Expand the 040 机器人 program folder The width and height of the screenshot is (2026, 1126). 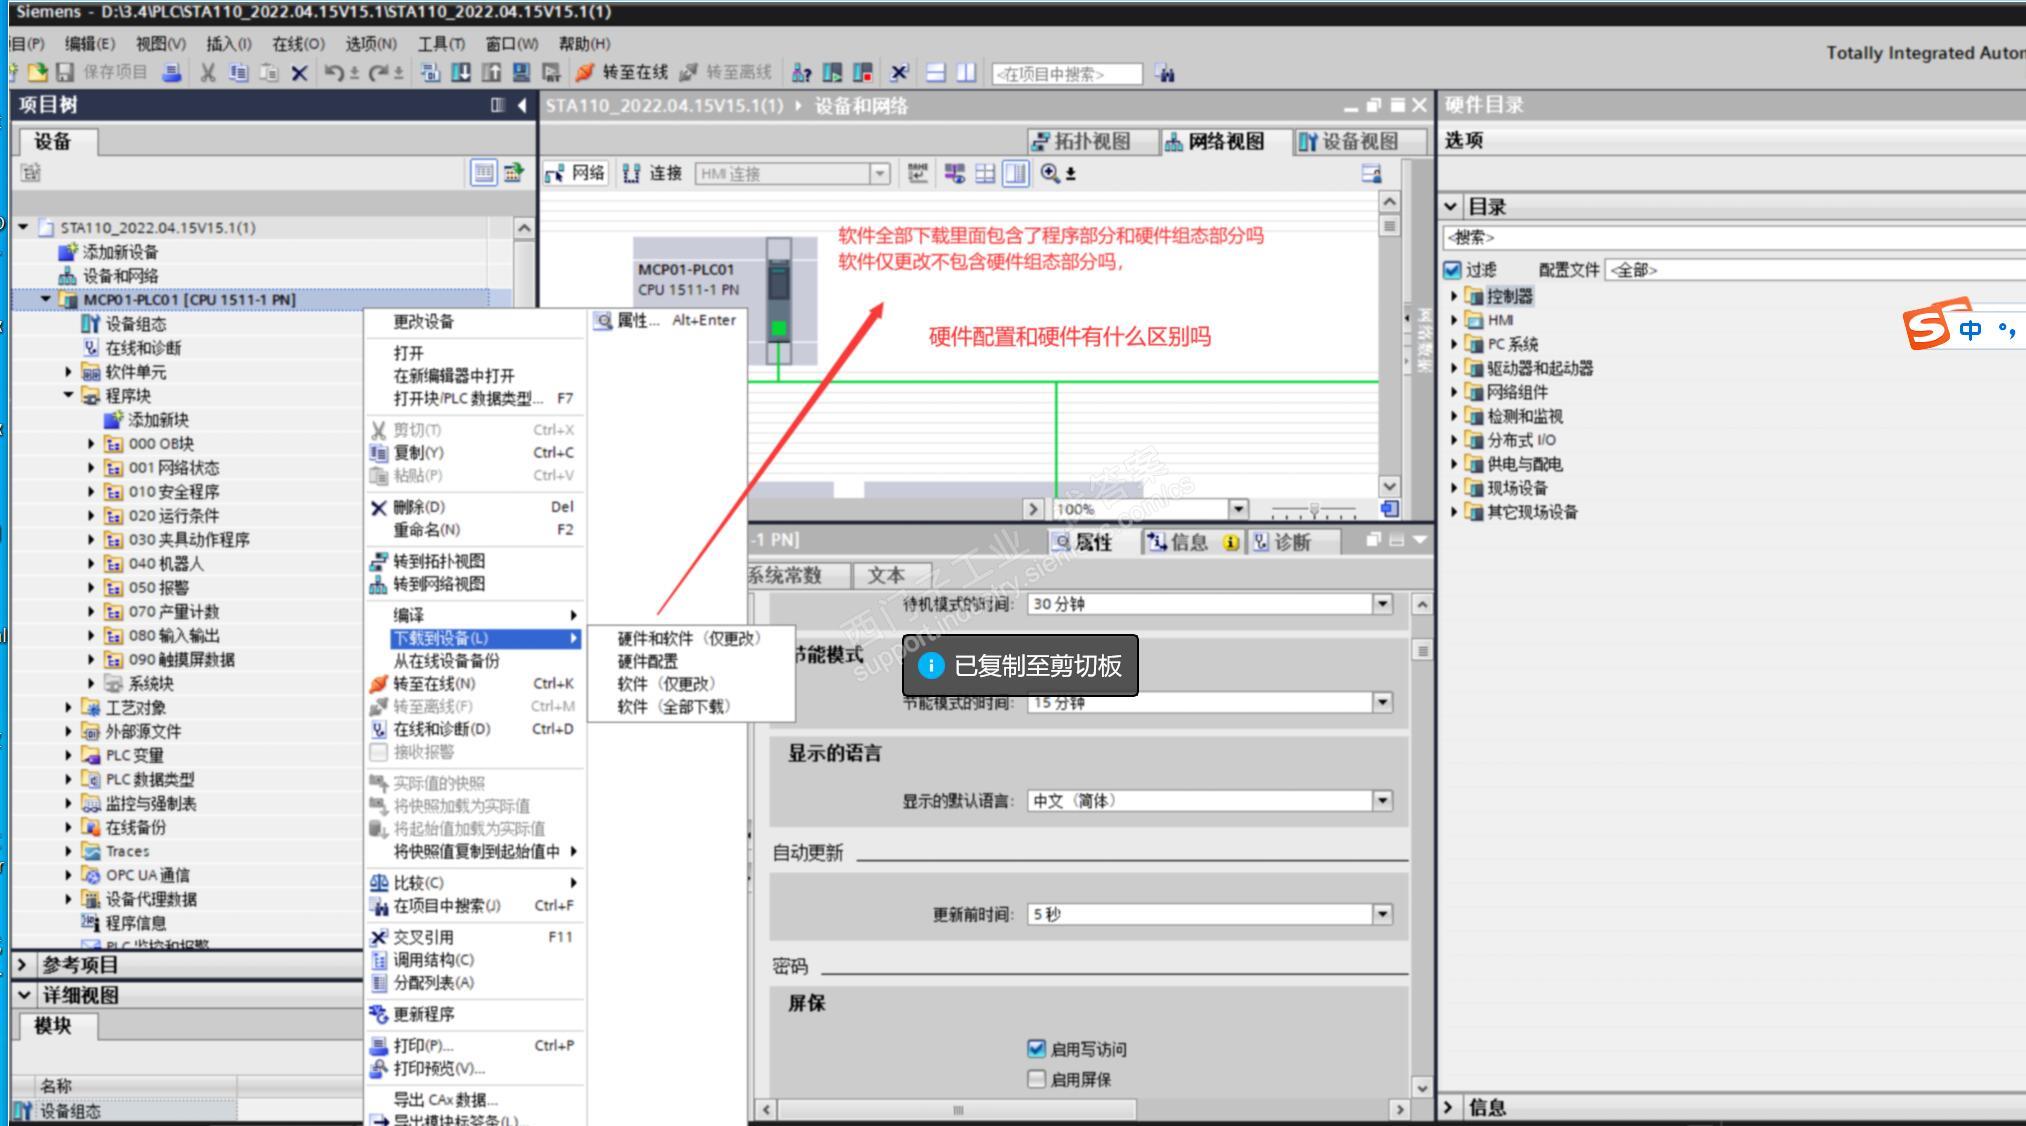pos(91,564)
